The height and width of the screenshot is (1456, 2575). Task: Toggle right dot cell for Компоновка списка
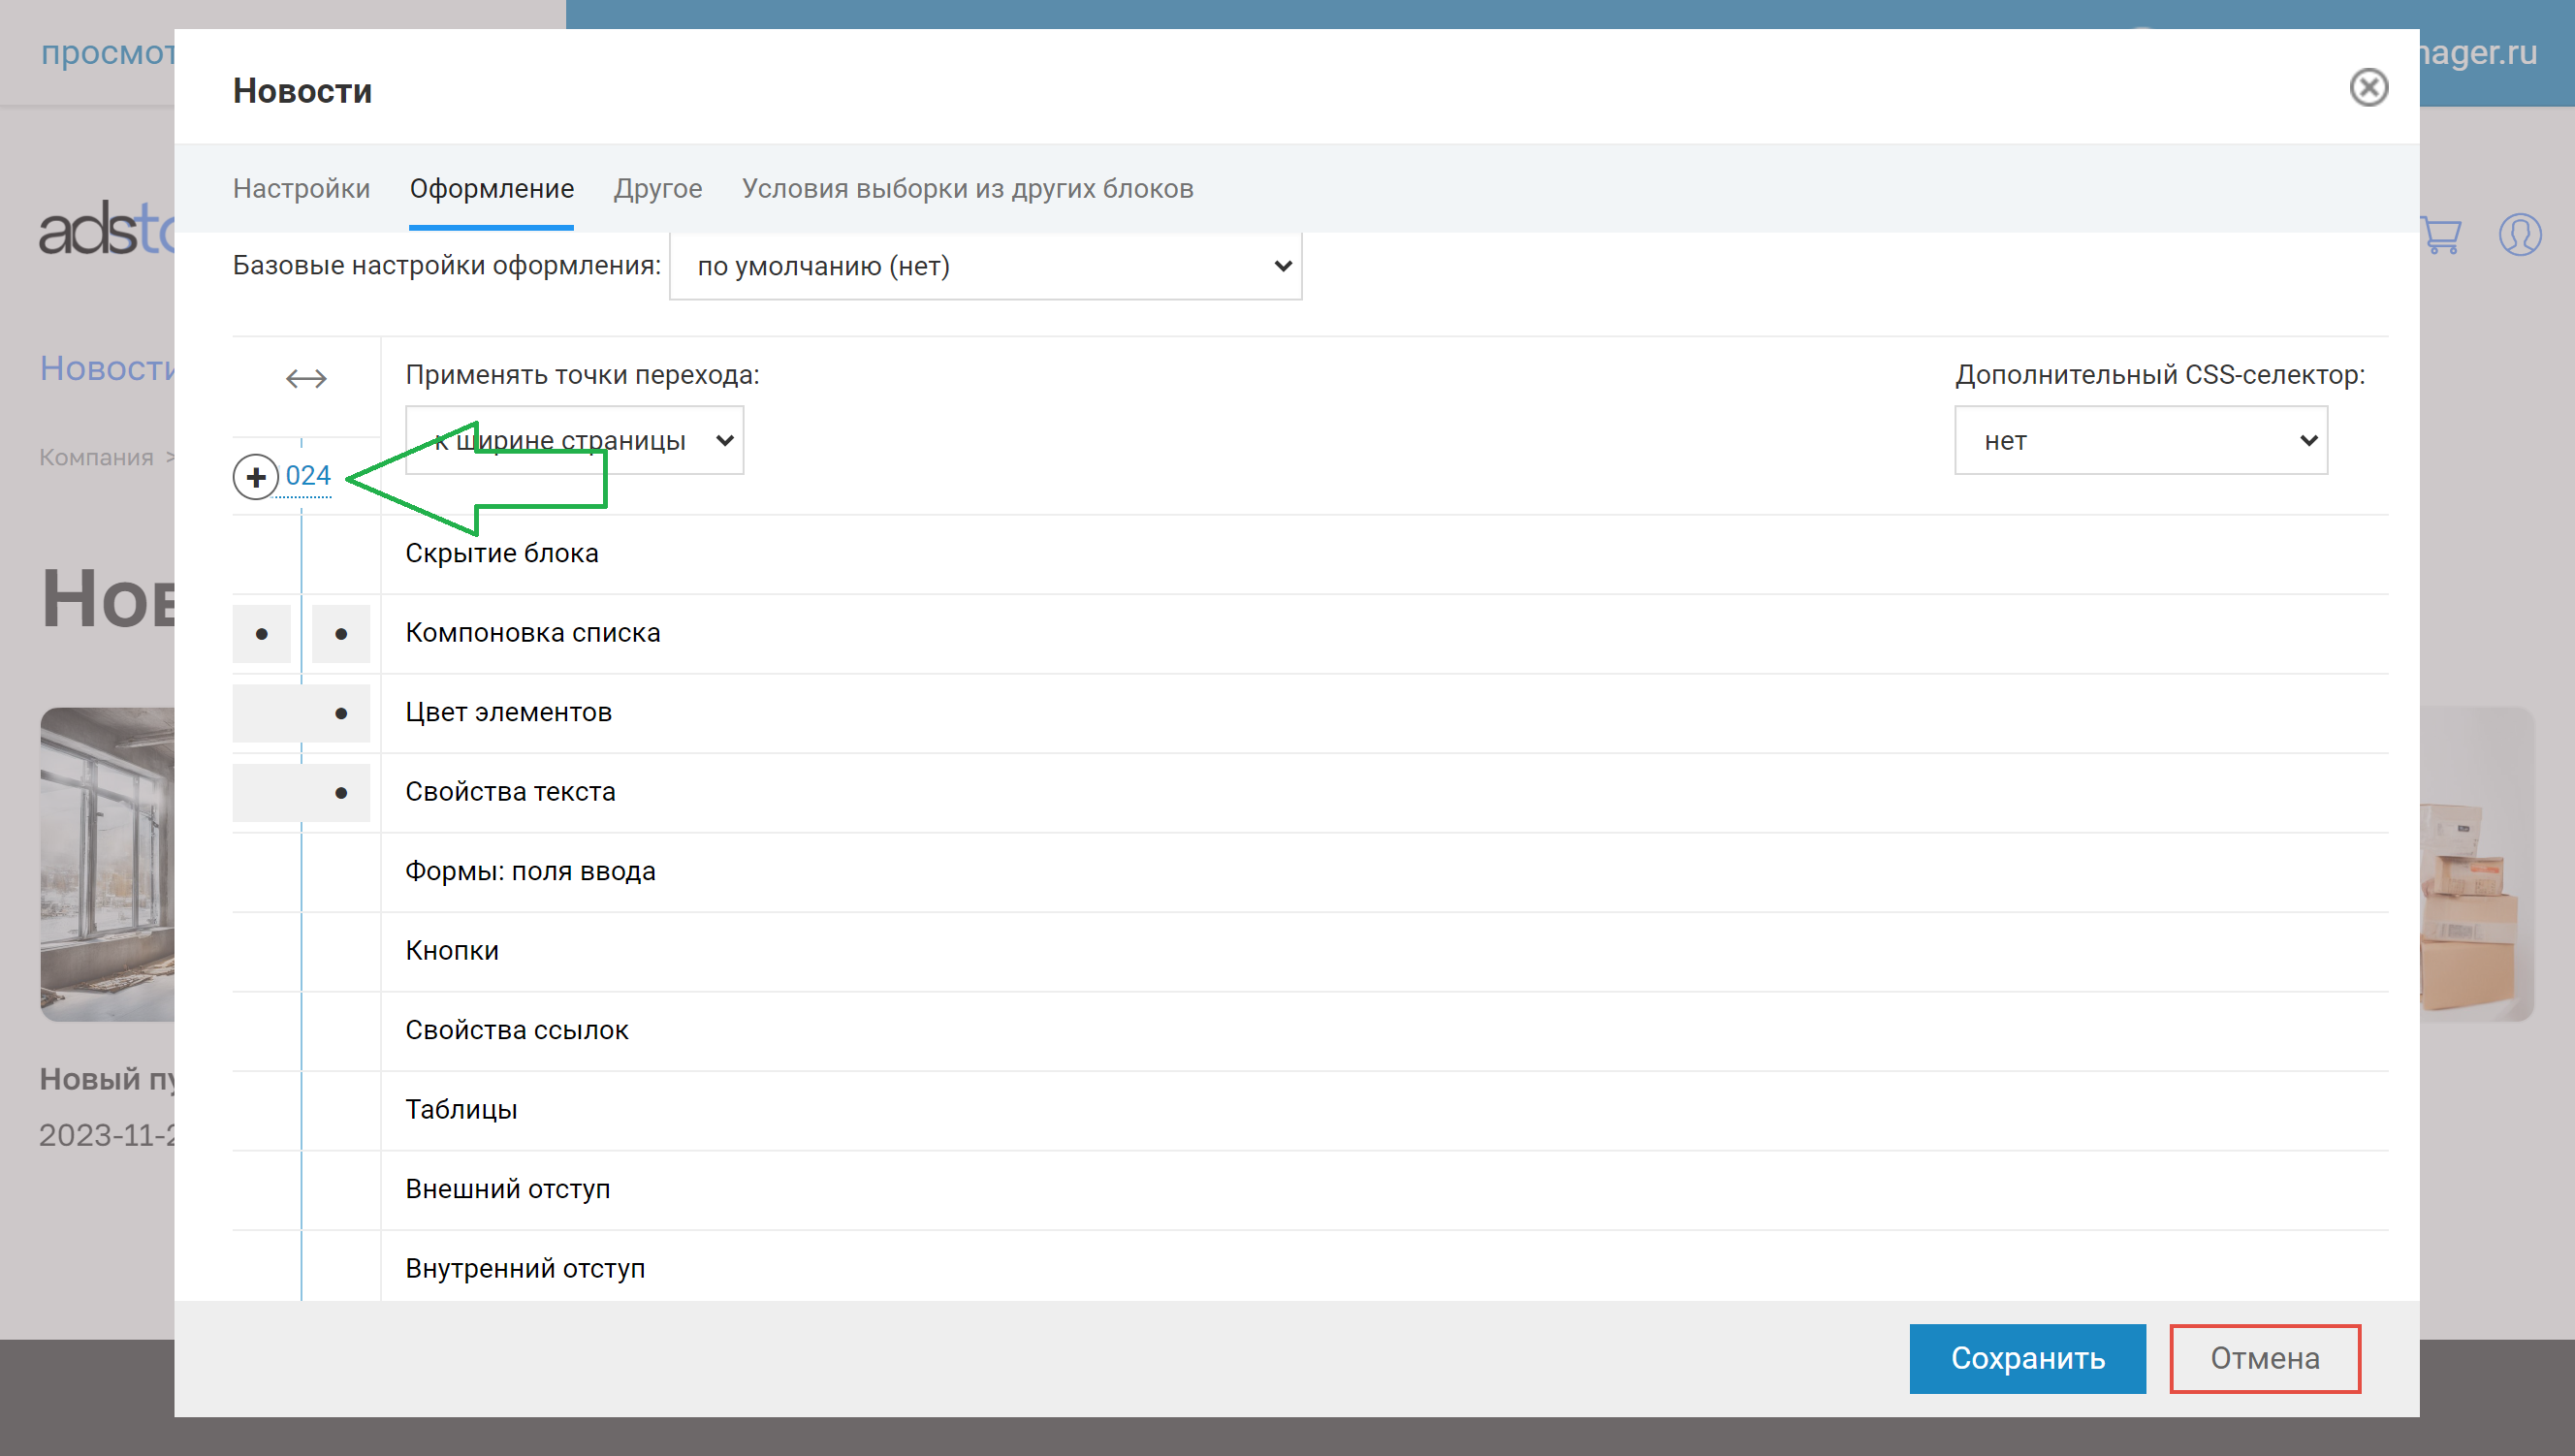tap(341, 634)
